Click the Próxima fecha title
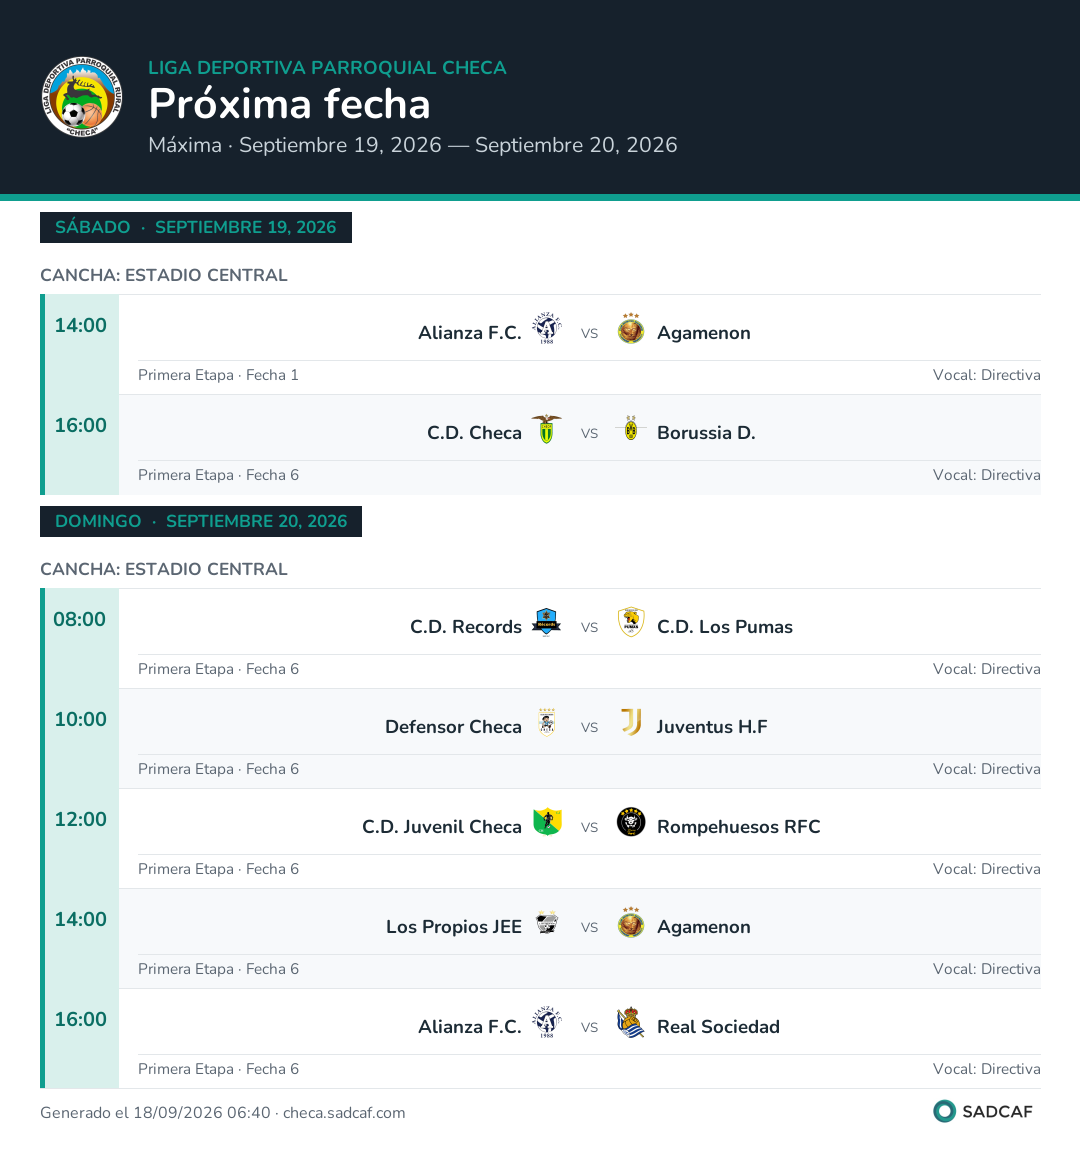1080x1164 pixels. 289,104
